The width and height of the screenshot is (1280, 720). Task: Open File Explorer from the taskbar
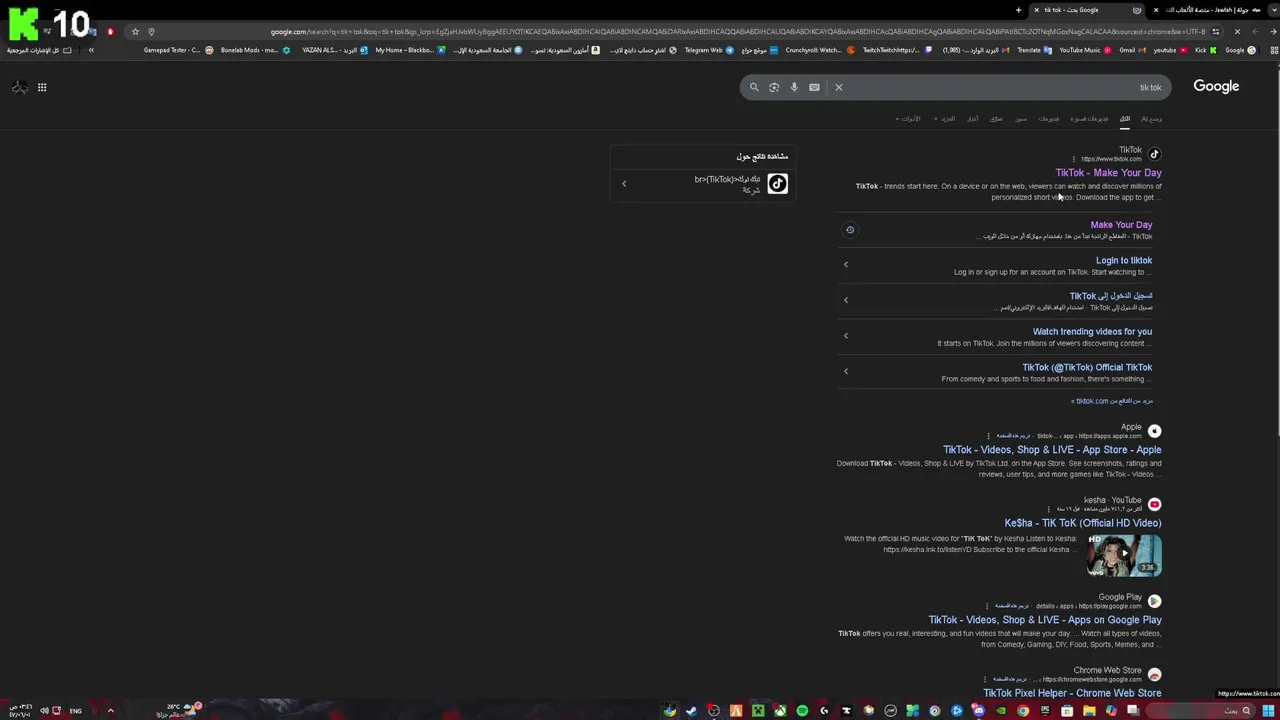(x=1089, y=711)
